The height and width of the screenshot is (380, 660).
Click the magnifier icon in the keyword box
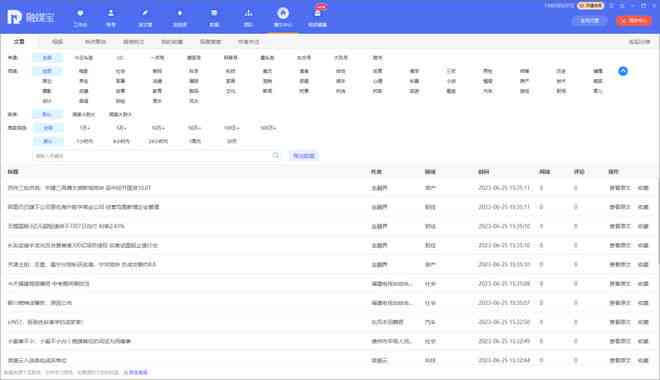pyautogui.click(x=276, y=156)
